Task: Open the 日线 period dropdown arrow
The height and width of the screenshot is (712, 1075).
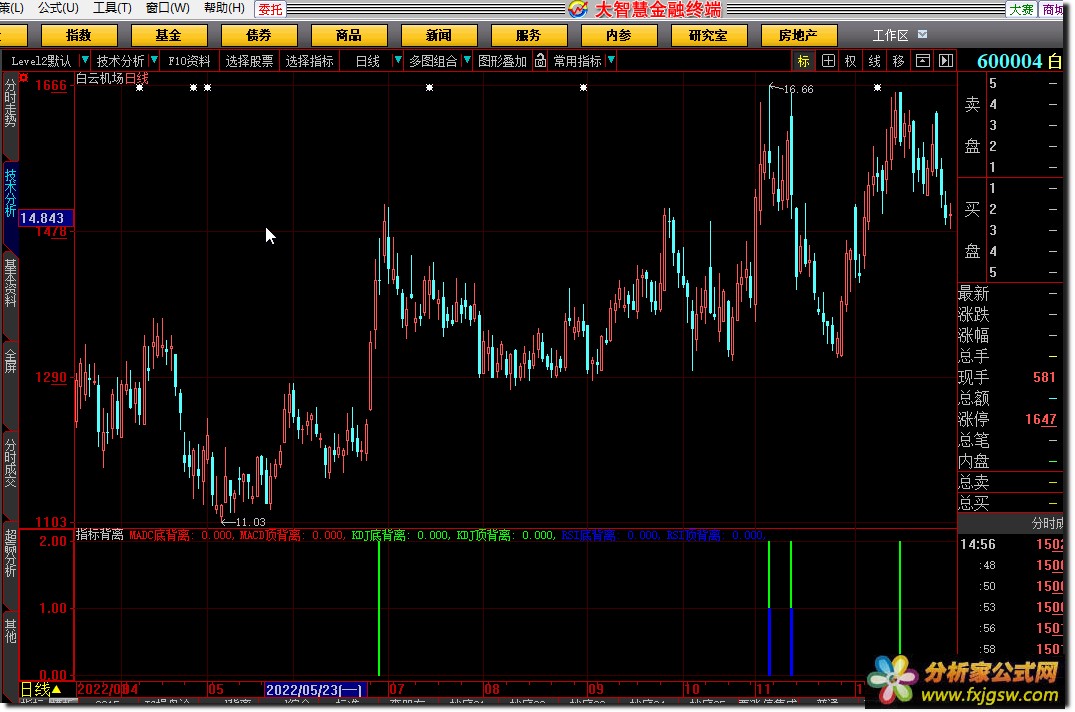Action: 397,60
